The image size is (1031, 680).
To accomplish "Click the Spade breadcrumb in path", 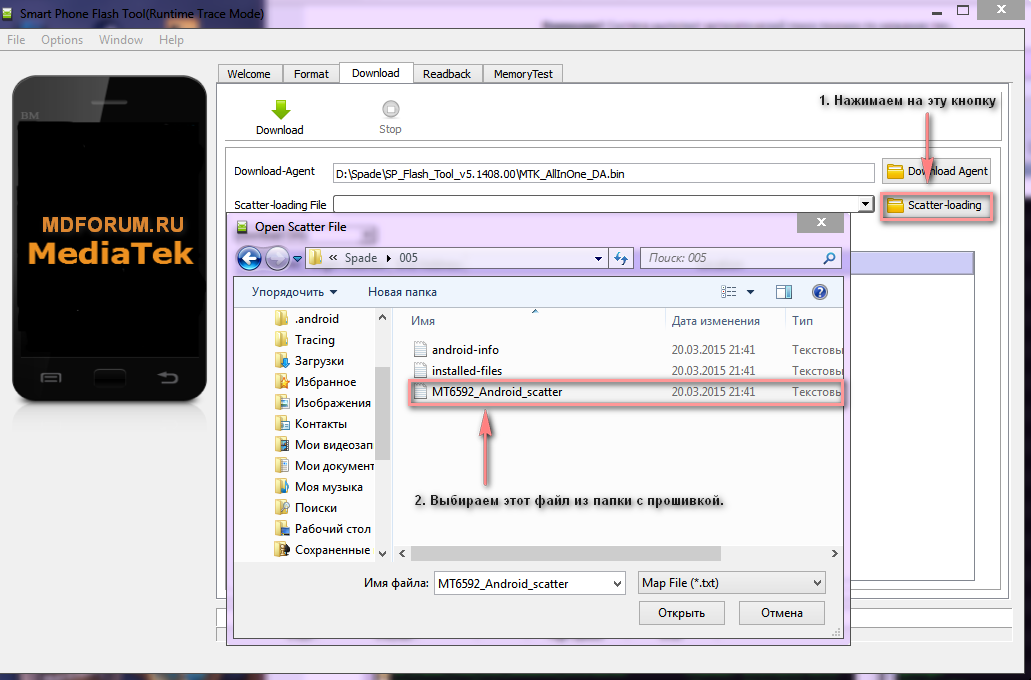I will pos(361,258).
